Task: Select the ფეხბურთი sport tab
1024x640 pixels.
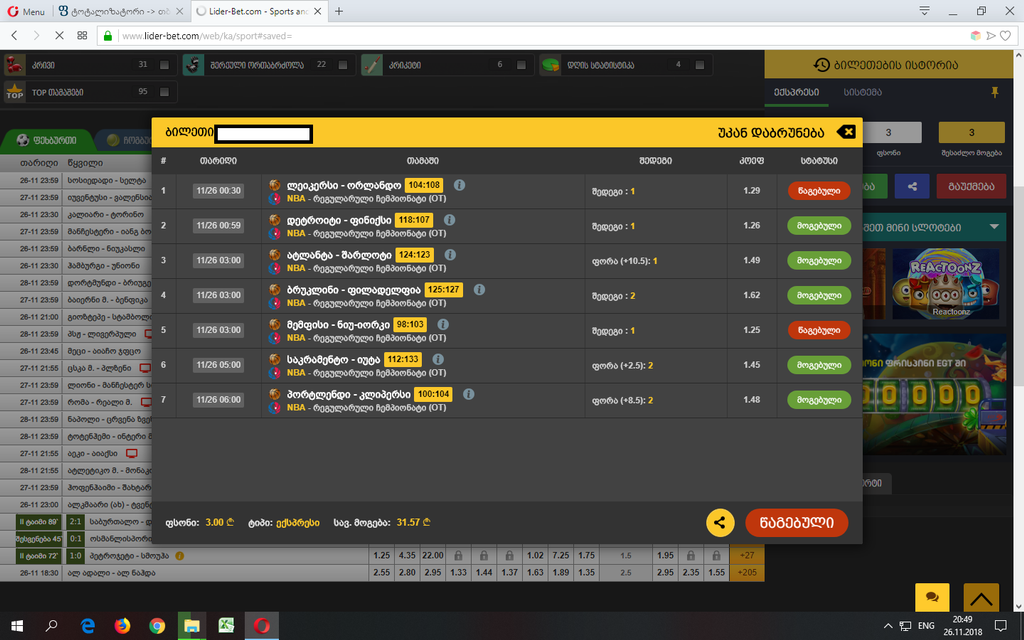Action: click(47, 140)
